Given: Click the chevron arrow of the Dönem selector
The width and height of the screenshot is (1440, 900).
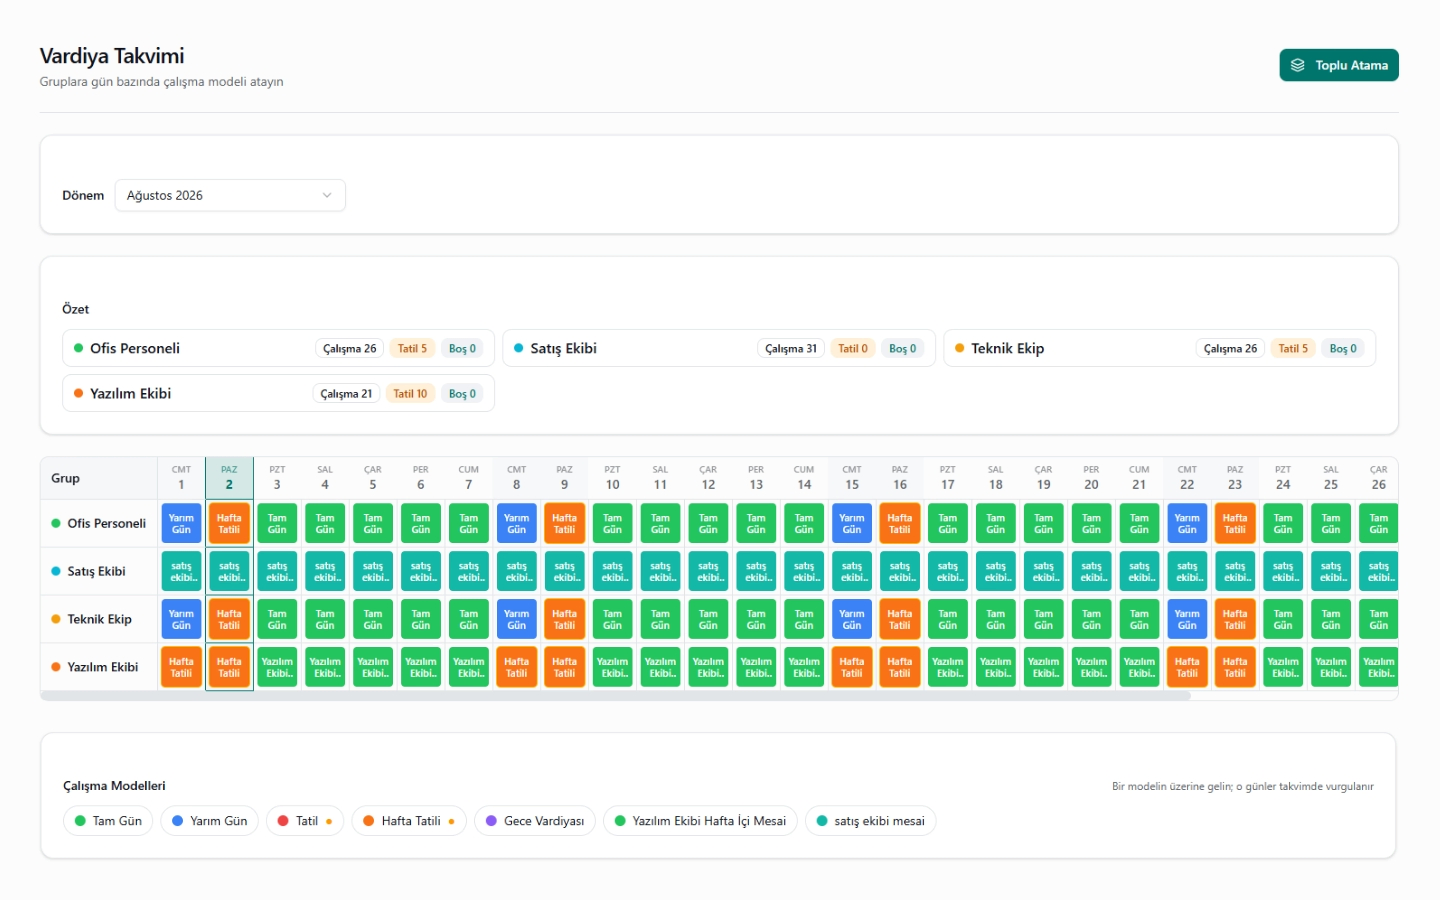Looking at the screenshot, I should click(x=326, y=195).
